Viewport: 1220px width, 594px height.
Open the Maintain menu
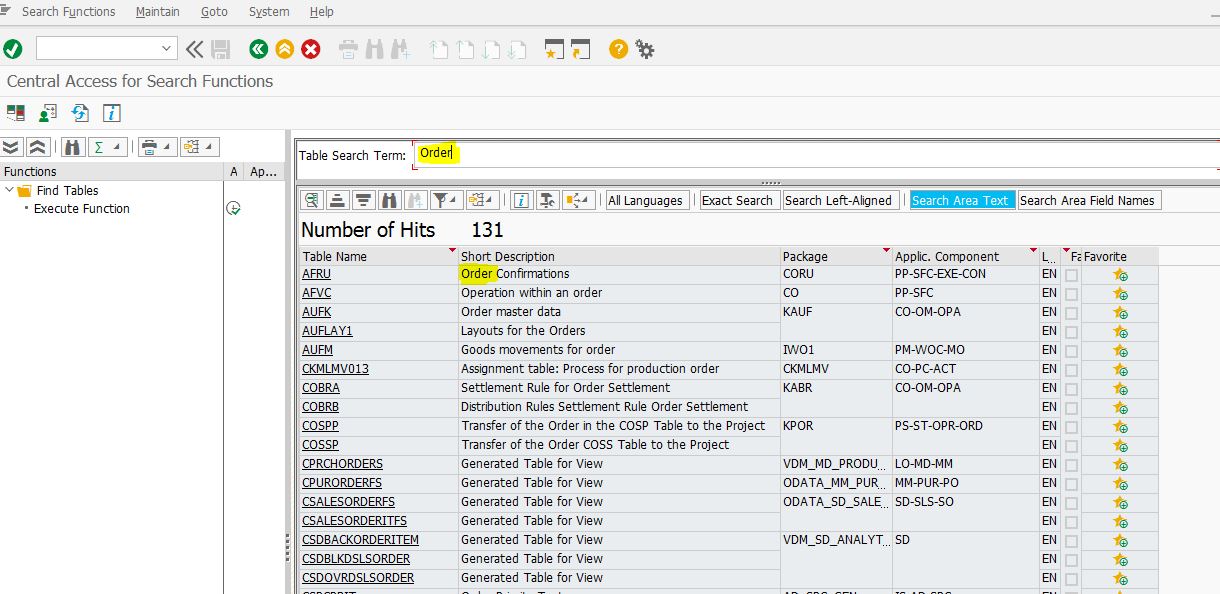(158, 12)
